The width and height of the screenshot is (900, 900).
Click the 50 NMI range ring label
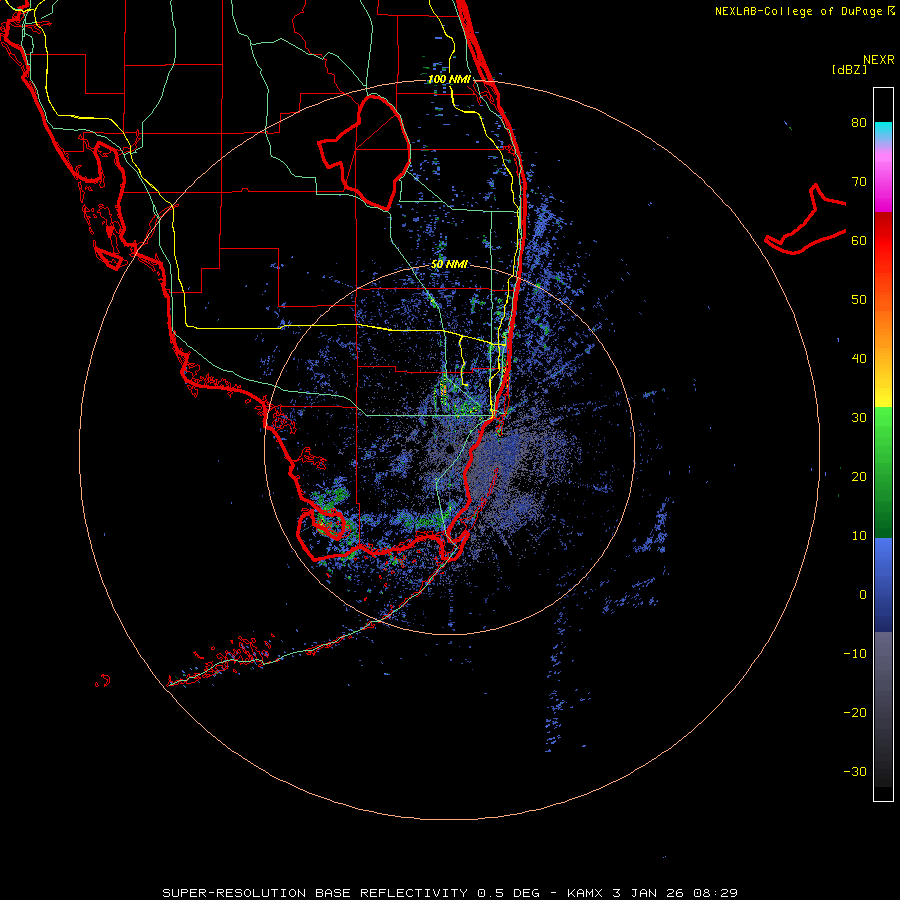coord(449,265)
